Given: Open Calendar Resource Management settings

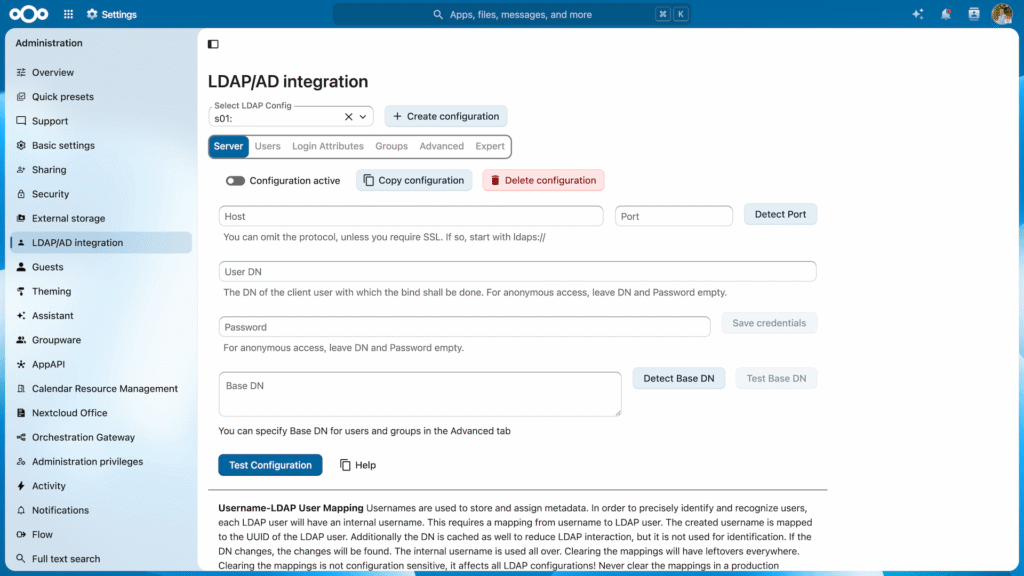Looking at the screenshot, I should [x=101, y=389].
